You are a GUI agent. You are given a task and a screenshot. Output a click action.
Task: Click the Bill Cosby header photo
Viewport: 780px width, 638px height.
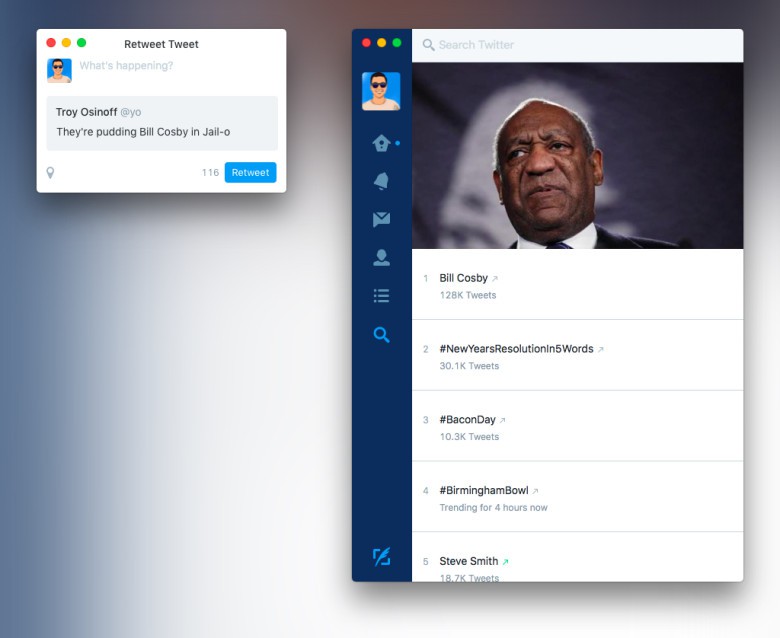[x=577, y=155]
